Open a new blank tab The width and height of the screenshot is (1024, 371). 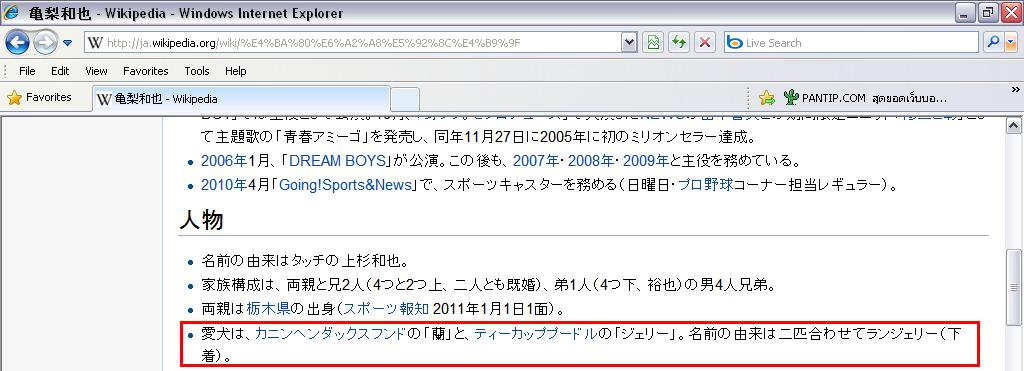click(405, 99)
